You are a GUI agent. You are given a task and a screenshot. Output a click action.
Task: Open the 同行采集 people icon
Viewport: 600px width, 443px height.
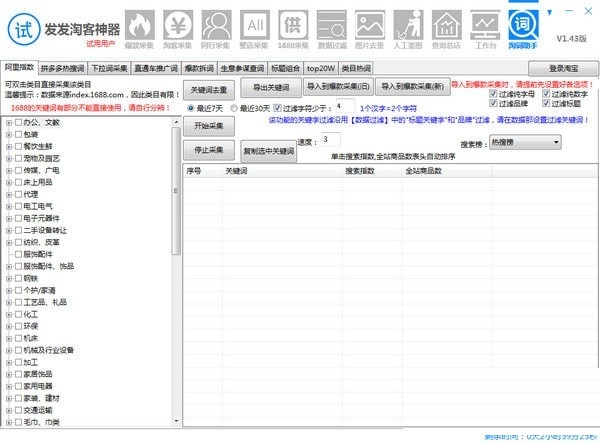[217, 25]
